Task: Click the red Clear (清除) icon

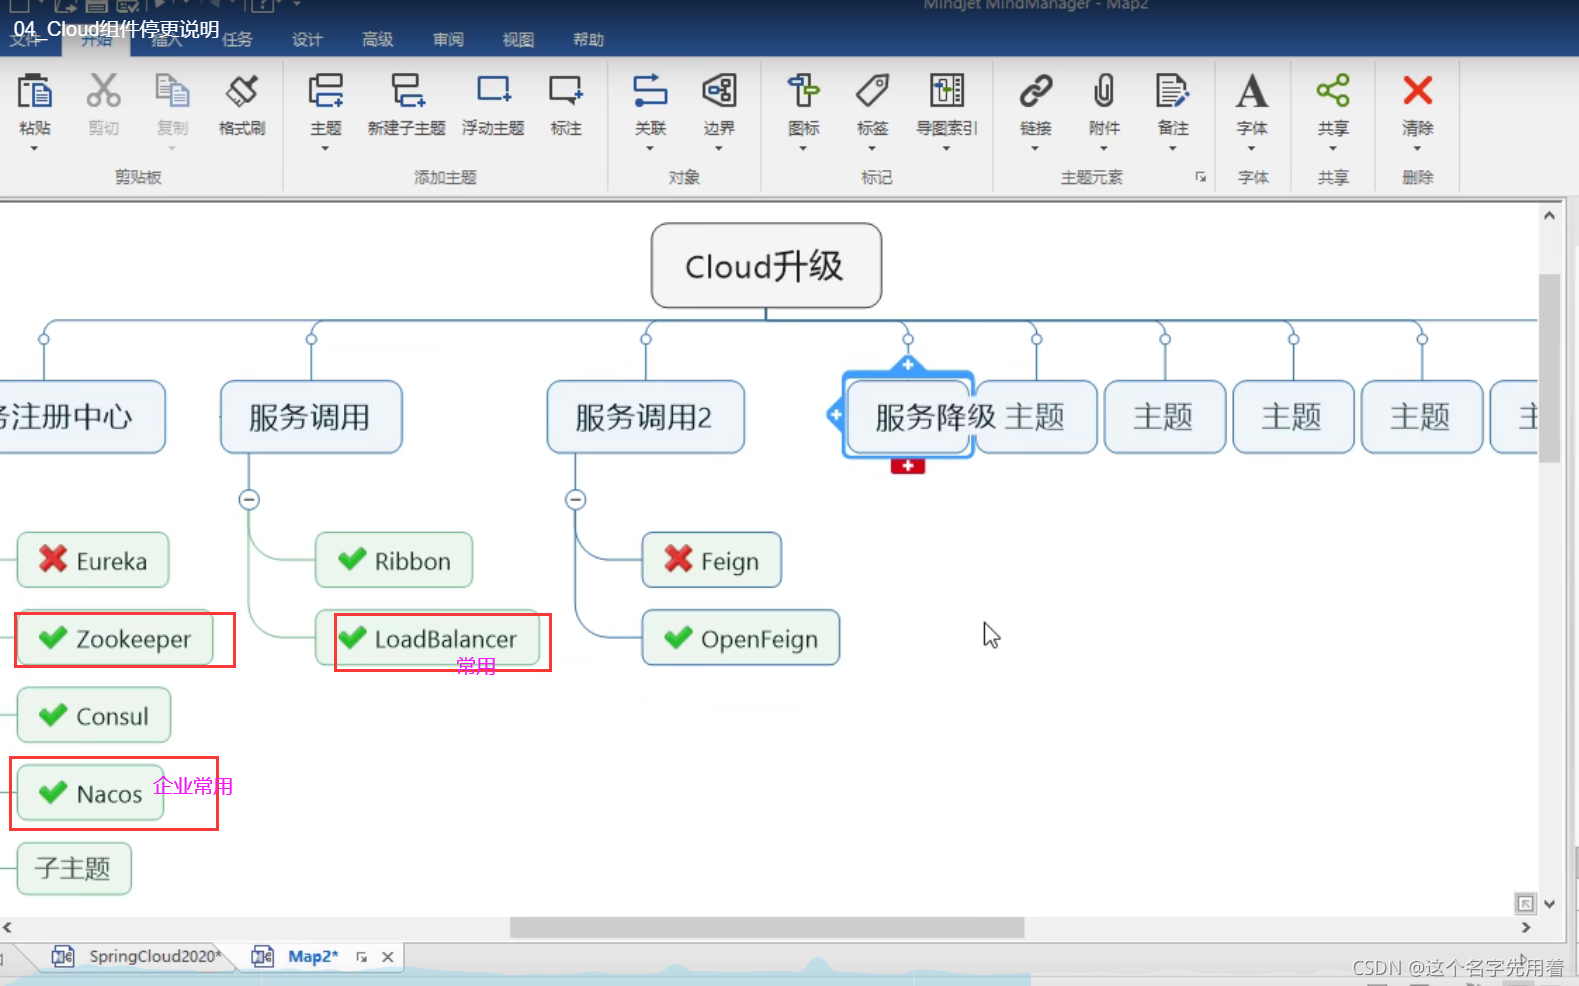Action: click(x=1417, y=91)
